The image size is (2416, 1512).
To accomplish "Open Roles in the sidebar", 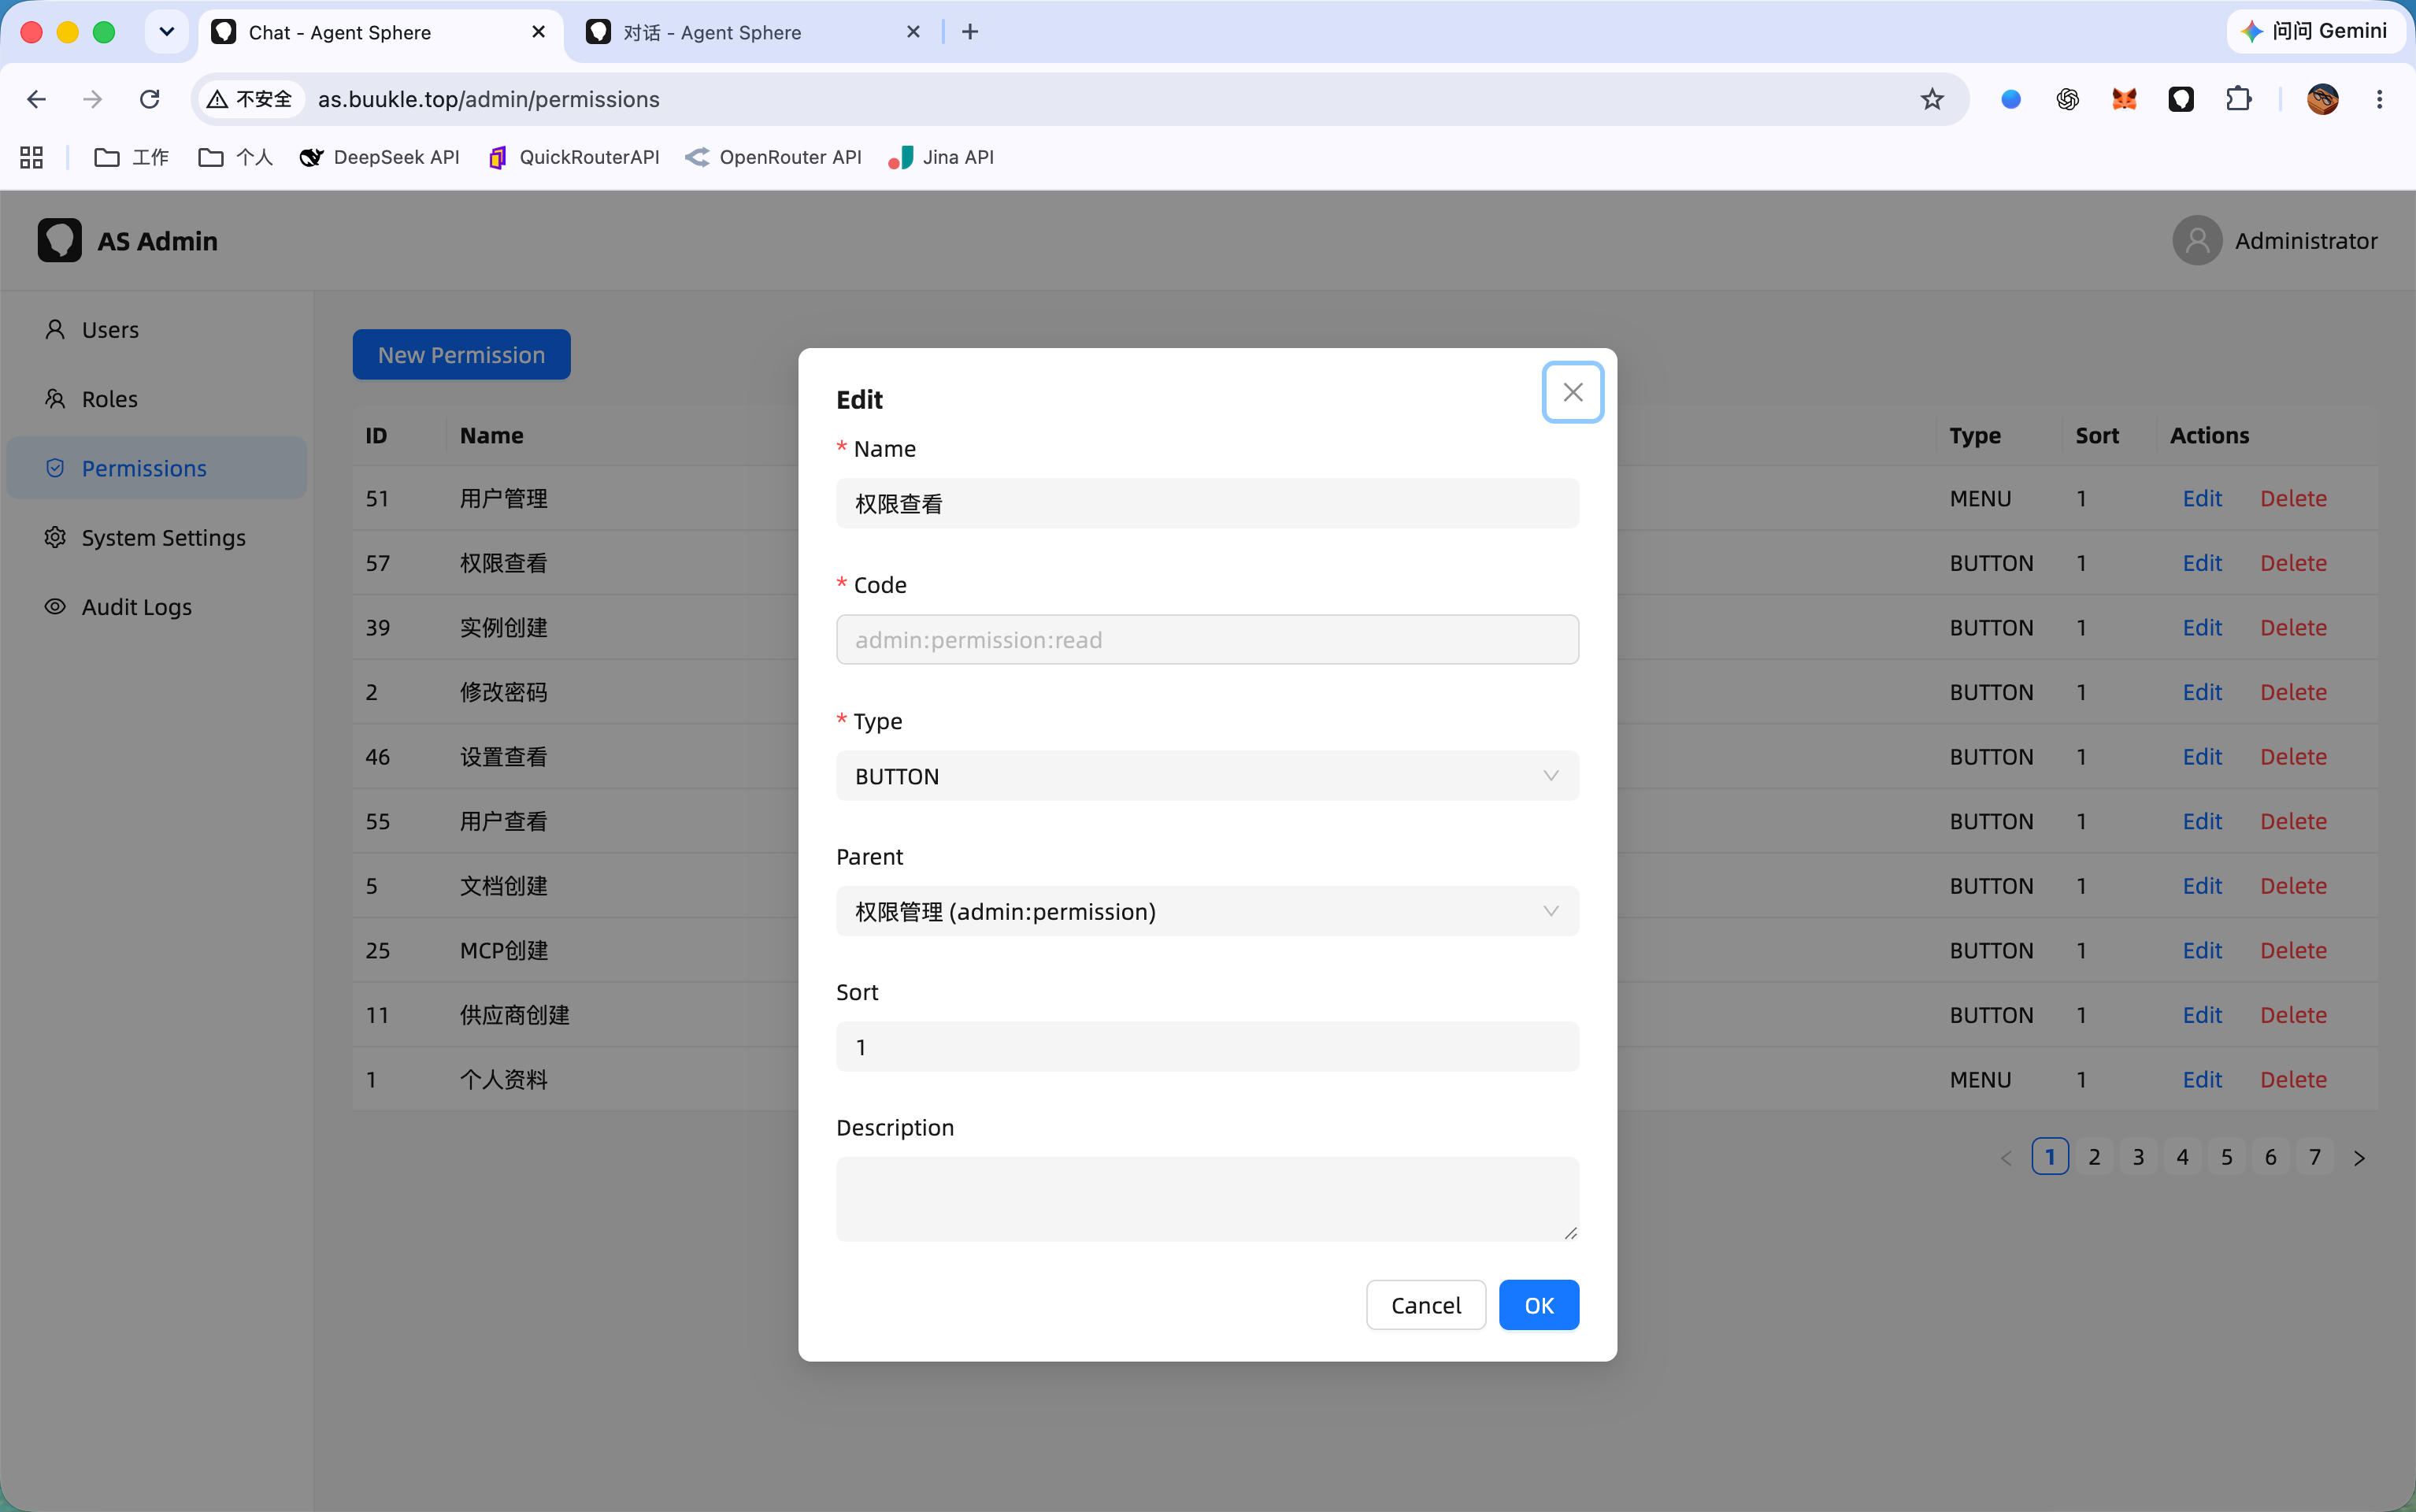I will 157,398.
